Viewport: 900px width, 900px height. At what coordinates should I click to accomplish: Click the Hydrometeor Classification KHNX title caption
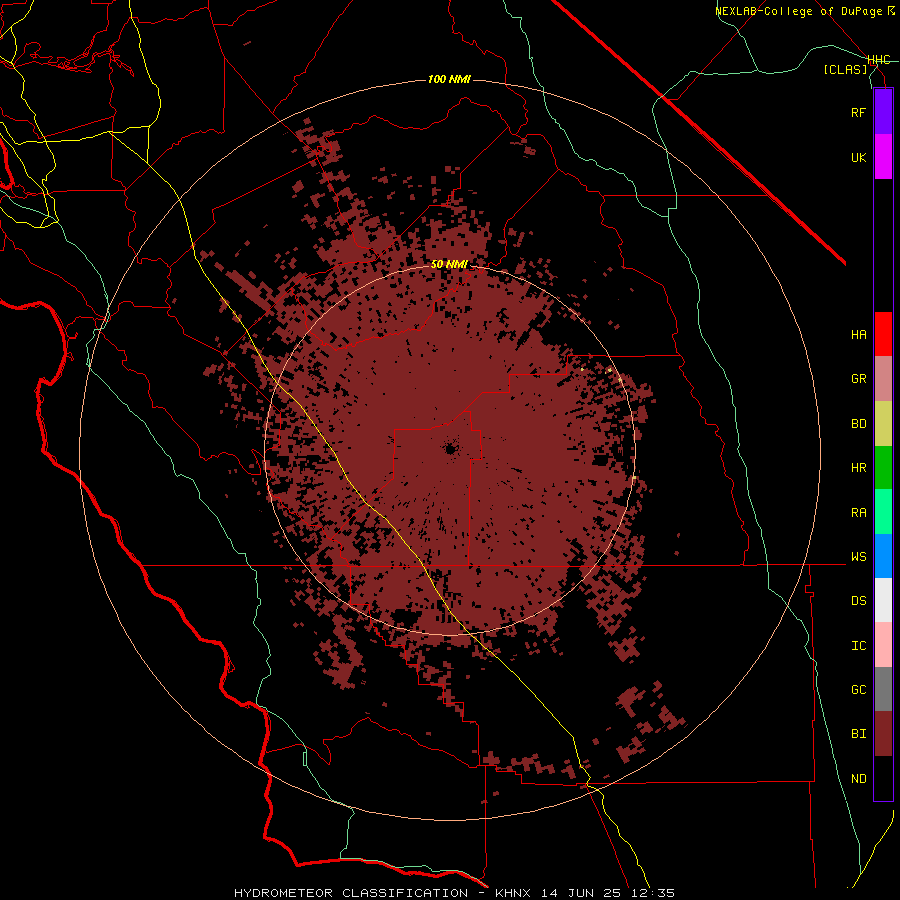point(454,893)
